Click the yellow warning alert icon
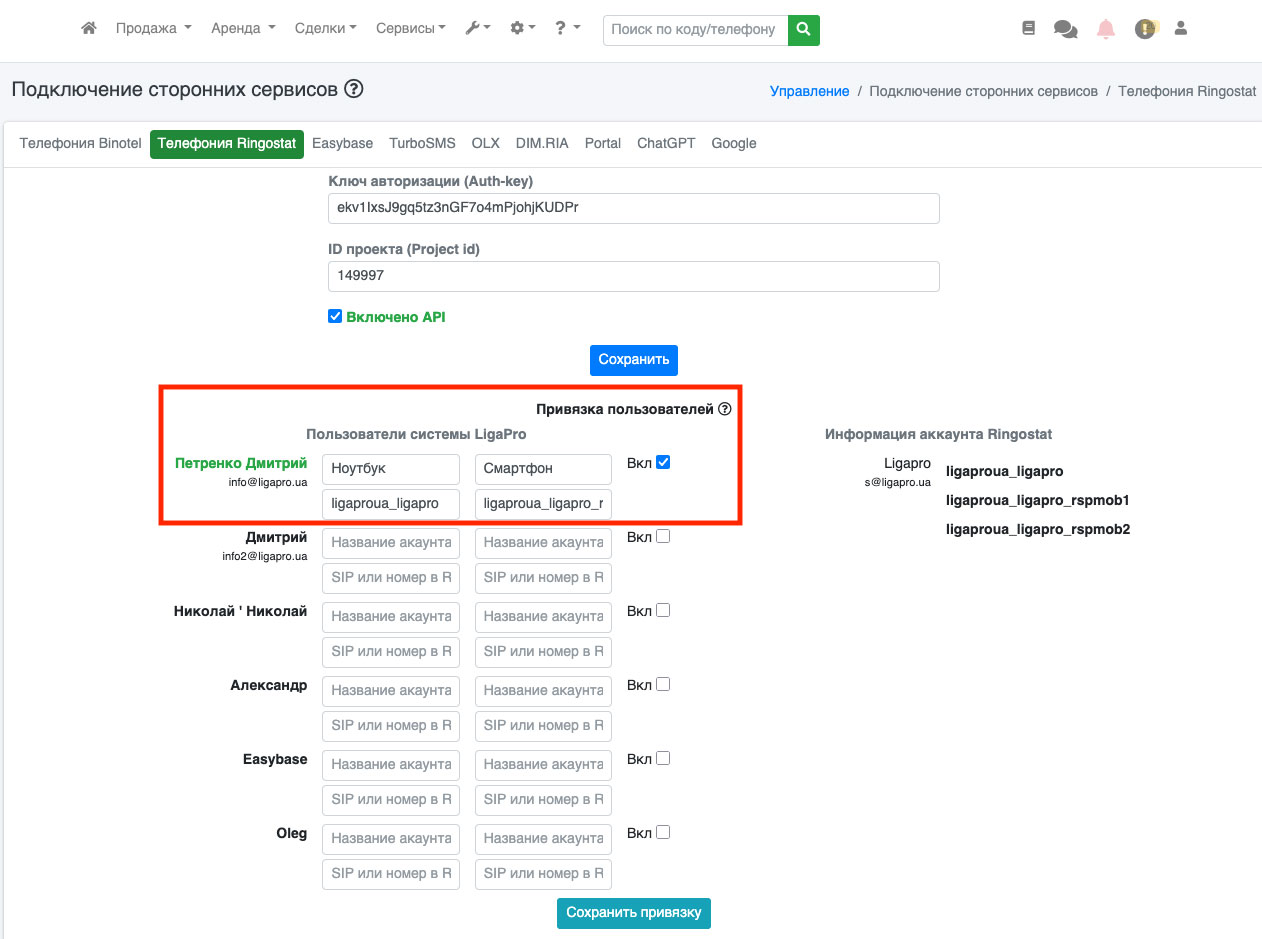 [1145, 29]
